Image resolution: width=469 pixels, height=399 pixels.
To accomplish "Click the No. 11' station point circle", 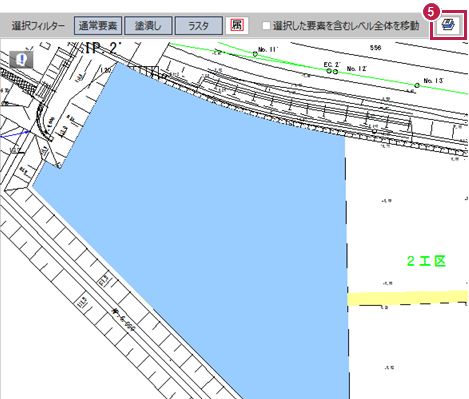I will pos(255,54).
